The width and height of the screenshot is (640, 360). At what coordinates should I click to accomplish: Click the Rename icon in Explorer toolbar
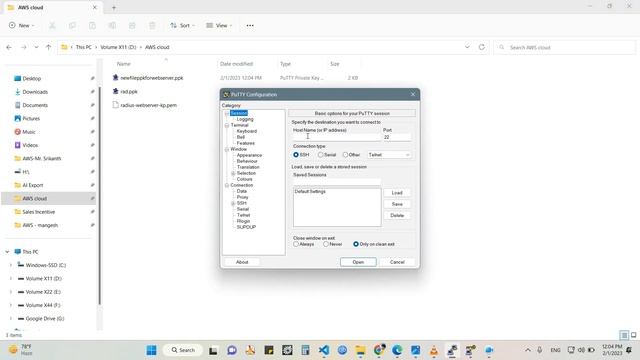[112, 25]
